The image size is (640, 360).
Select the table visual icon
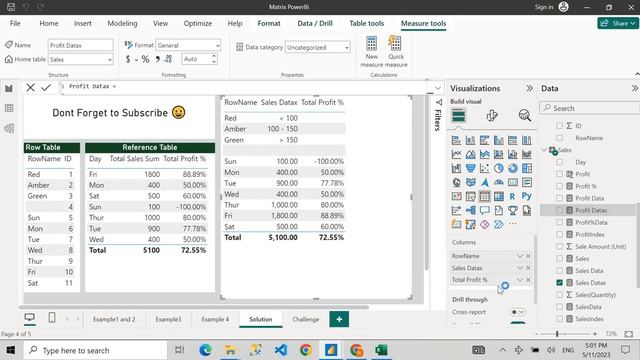click(484, 196)
